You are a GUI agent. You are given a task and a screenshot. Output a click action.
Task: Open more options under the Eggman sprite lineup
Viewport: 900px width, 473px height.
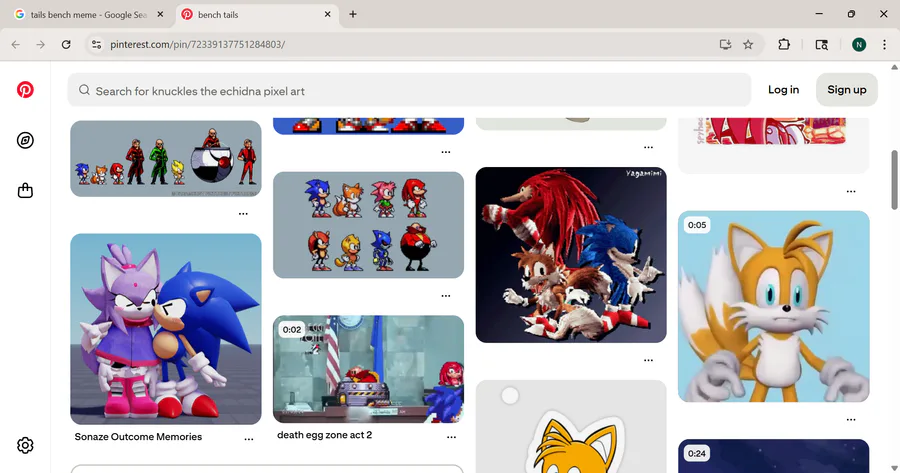[243, 214]
